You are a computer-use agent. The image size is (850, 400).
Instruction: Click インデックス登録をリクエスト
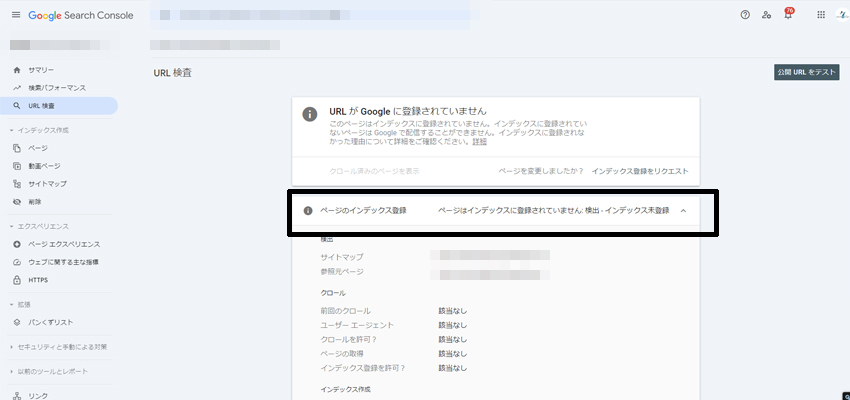point(640,171)
